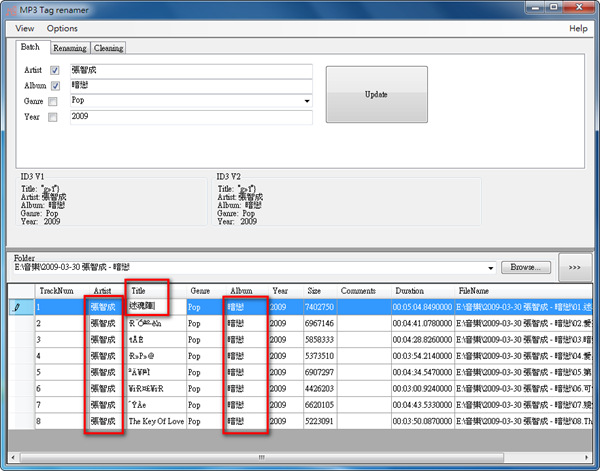600x471 pixels.
Task: Click into the Year text field
Action: click(x=190, y=118)
